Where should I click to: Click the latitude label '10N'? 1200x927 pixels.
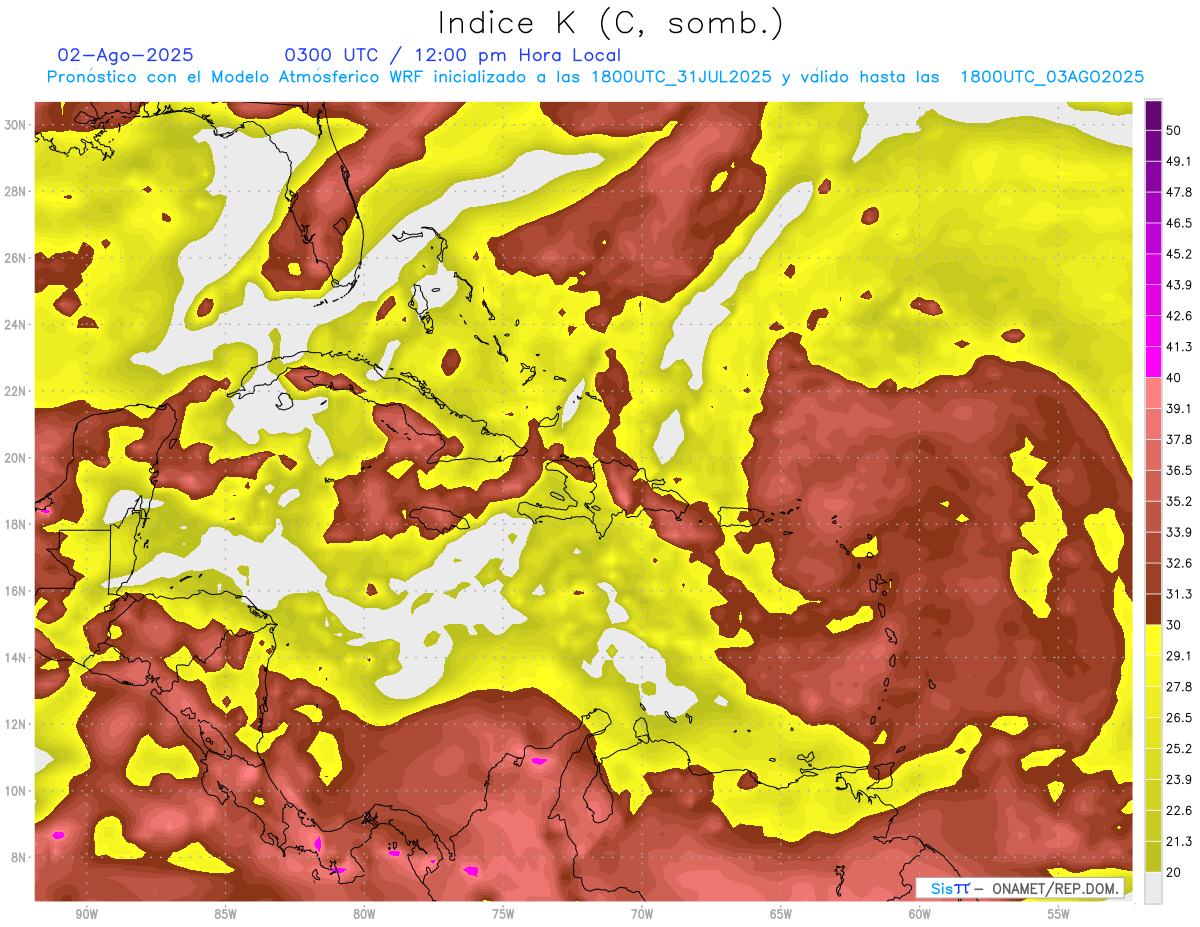click(x=15, y=791)
